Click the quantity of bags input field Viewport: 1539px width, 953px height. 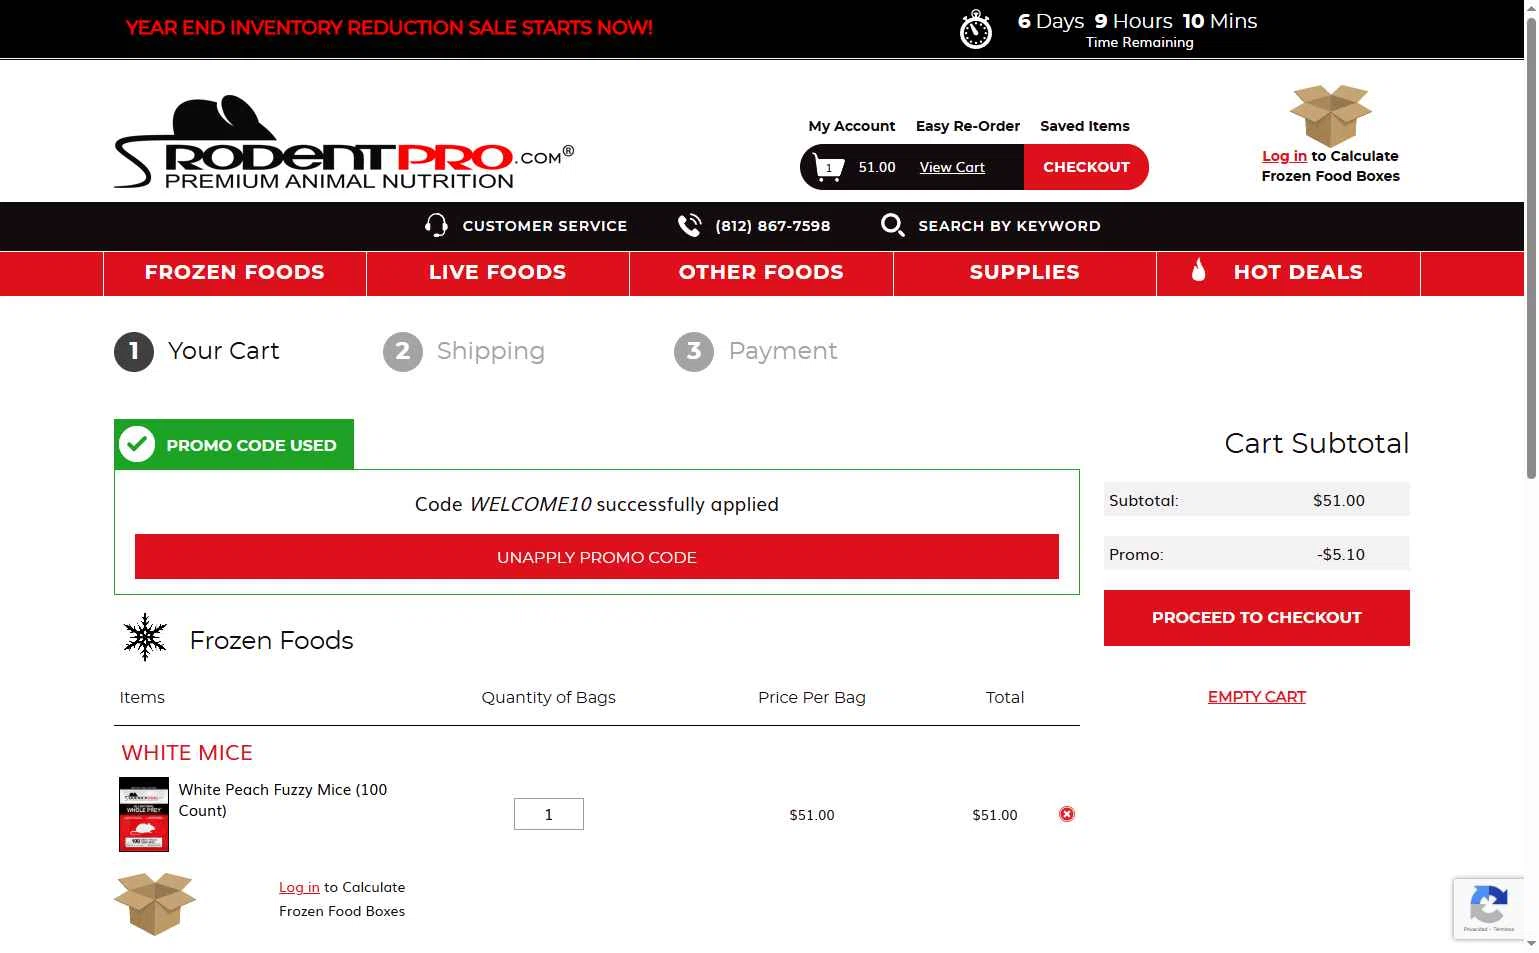549,814
